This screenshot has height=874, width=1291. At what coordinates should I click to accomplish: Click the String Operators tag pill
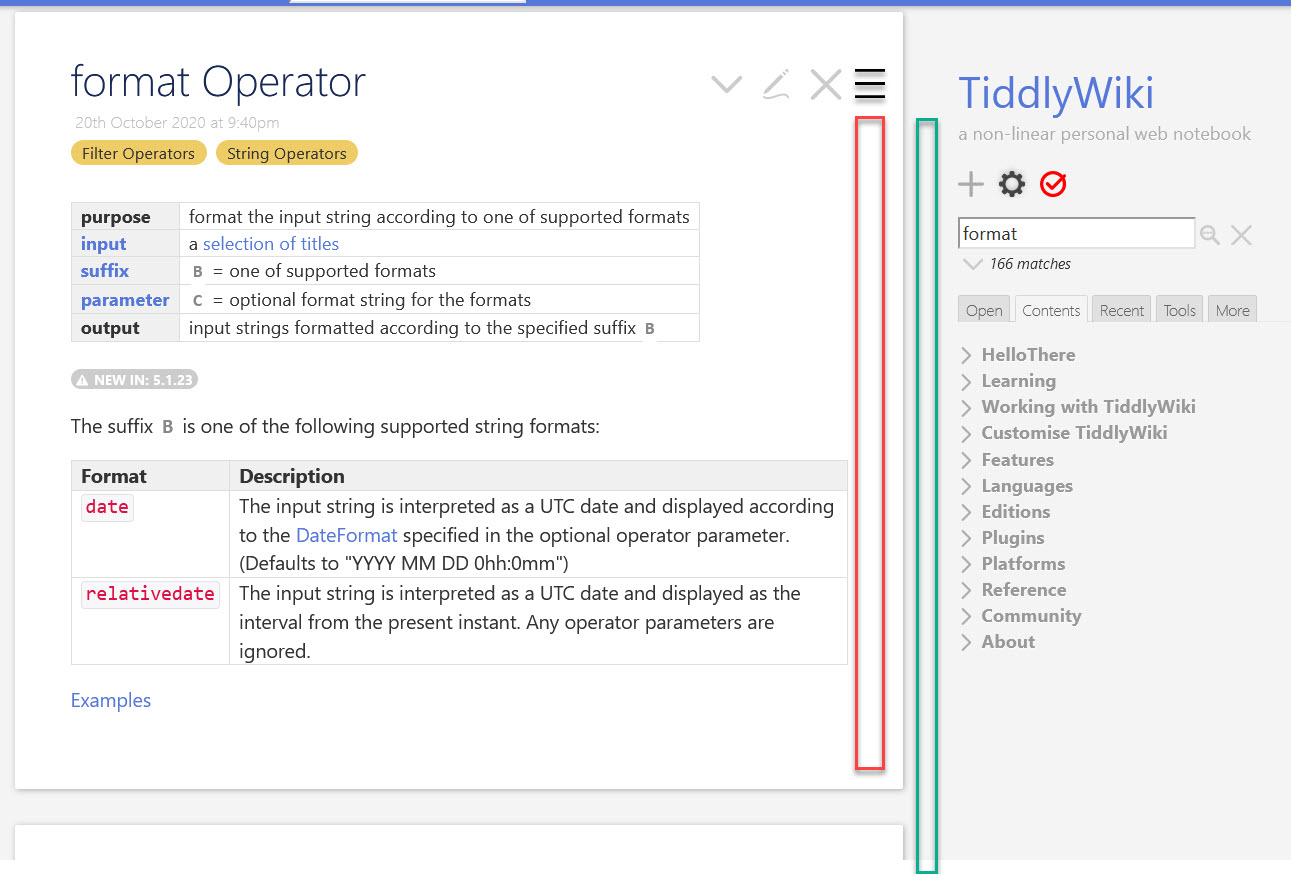pos(287,153)
